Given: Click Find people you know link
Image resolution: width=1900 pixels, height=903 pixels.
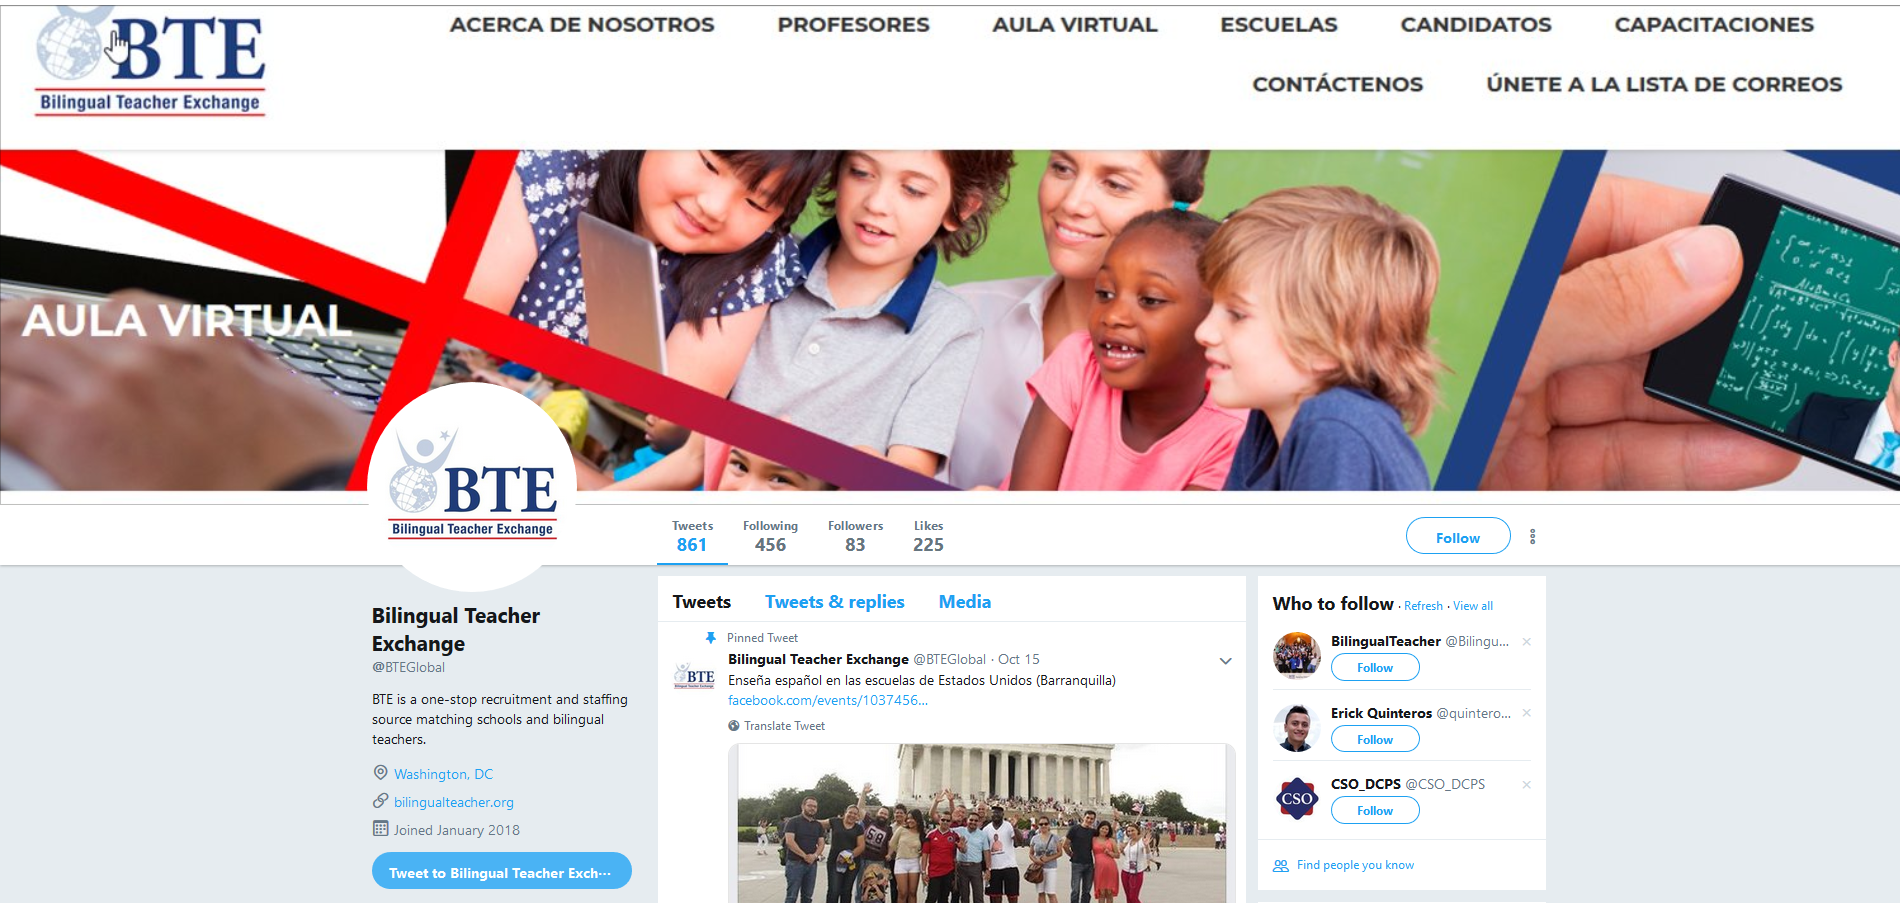Looking at the screenshot, I should [x=1355, y=865].
